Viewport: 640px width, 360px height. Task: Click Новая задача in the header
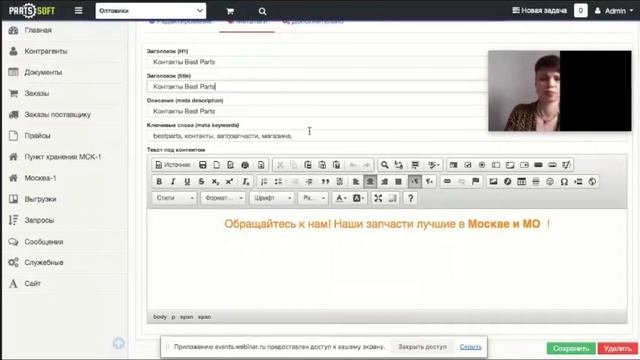(x=539, y=11)
